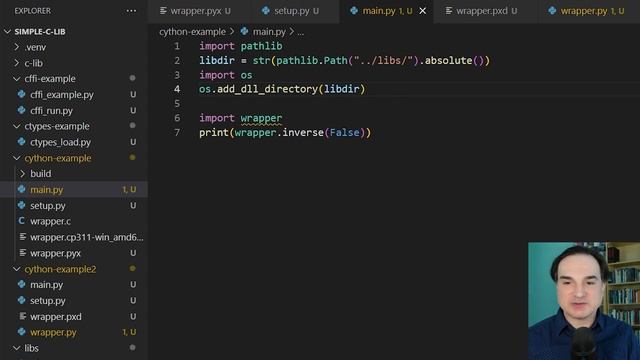Open cffi_run.py Python file icon
This screenshot has height=360, width=640.
22,110
